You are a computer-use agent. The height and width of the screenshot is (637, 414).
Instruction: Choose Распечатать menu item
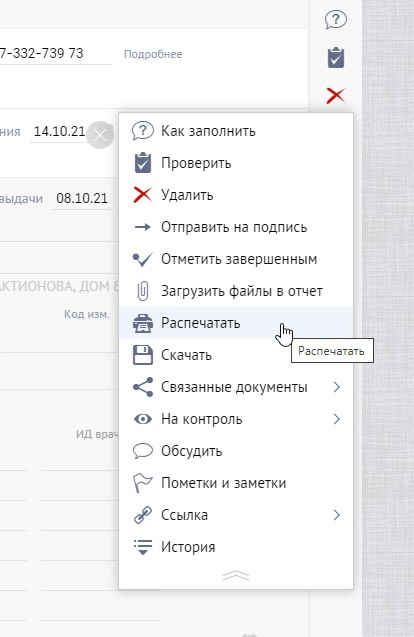[236, 323]
